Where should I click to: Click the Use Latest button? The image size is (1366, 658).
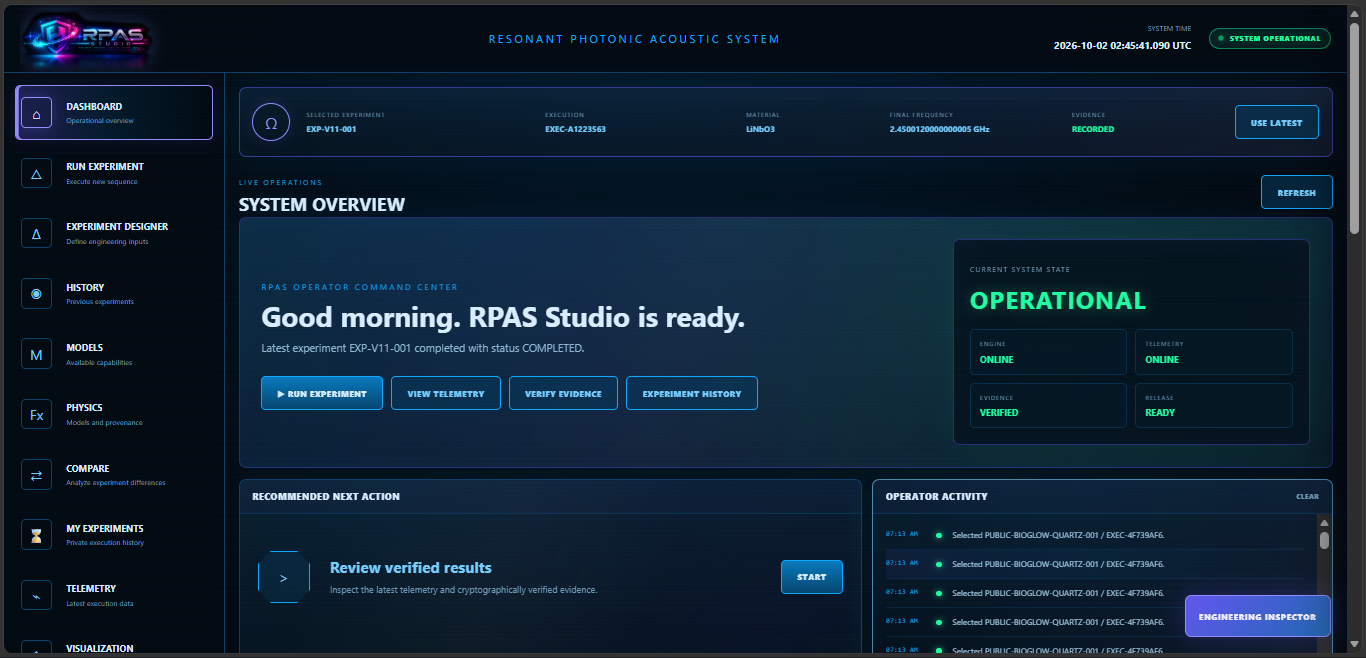tap(1276, 123)
